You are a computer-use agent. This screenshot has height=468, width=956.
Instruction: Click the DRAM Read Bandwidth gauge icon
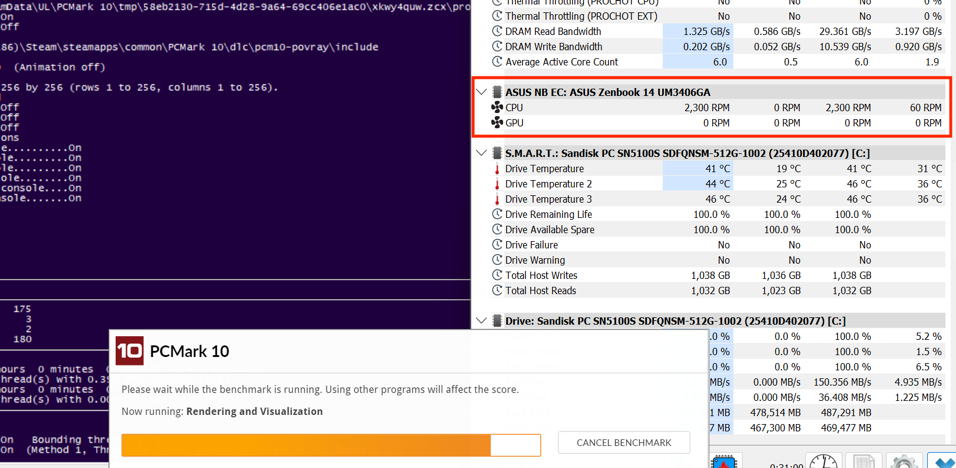tap(497, 32)
